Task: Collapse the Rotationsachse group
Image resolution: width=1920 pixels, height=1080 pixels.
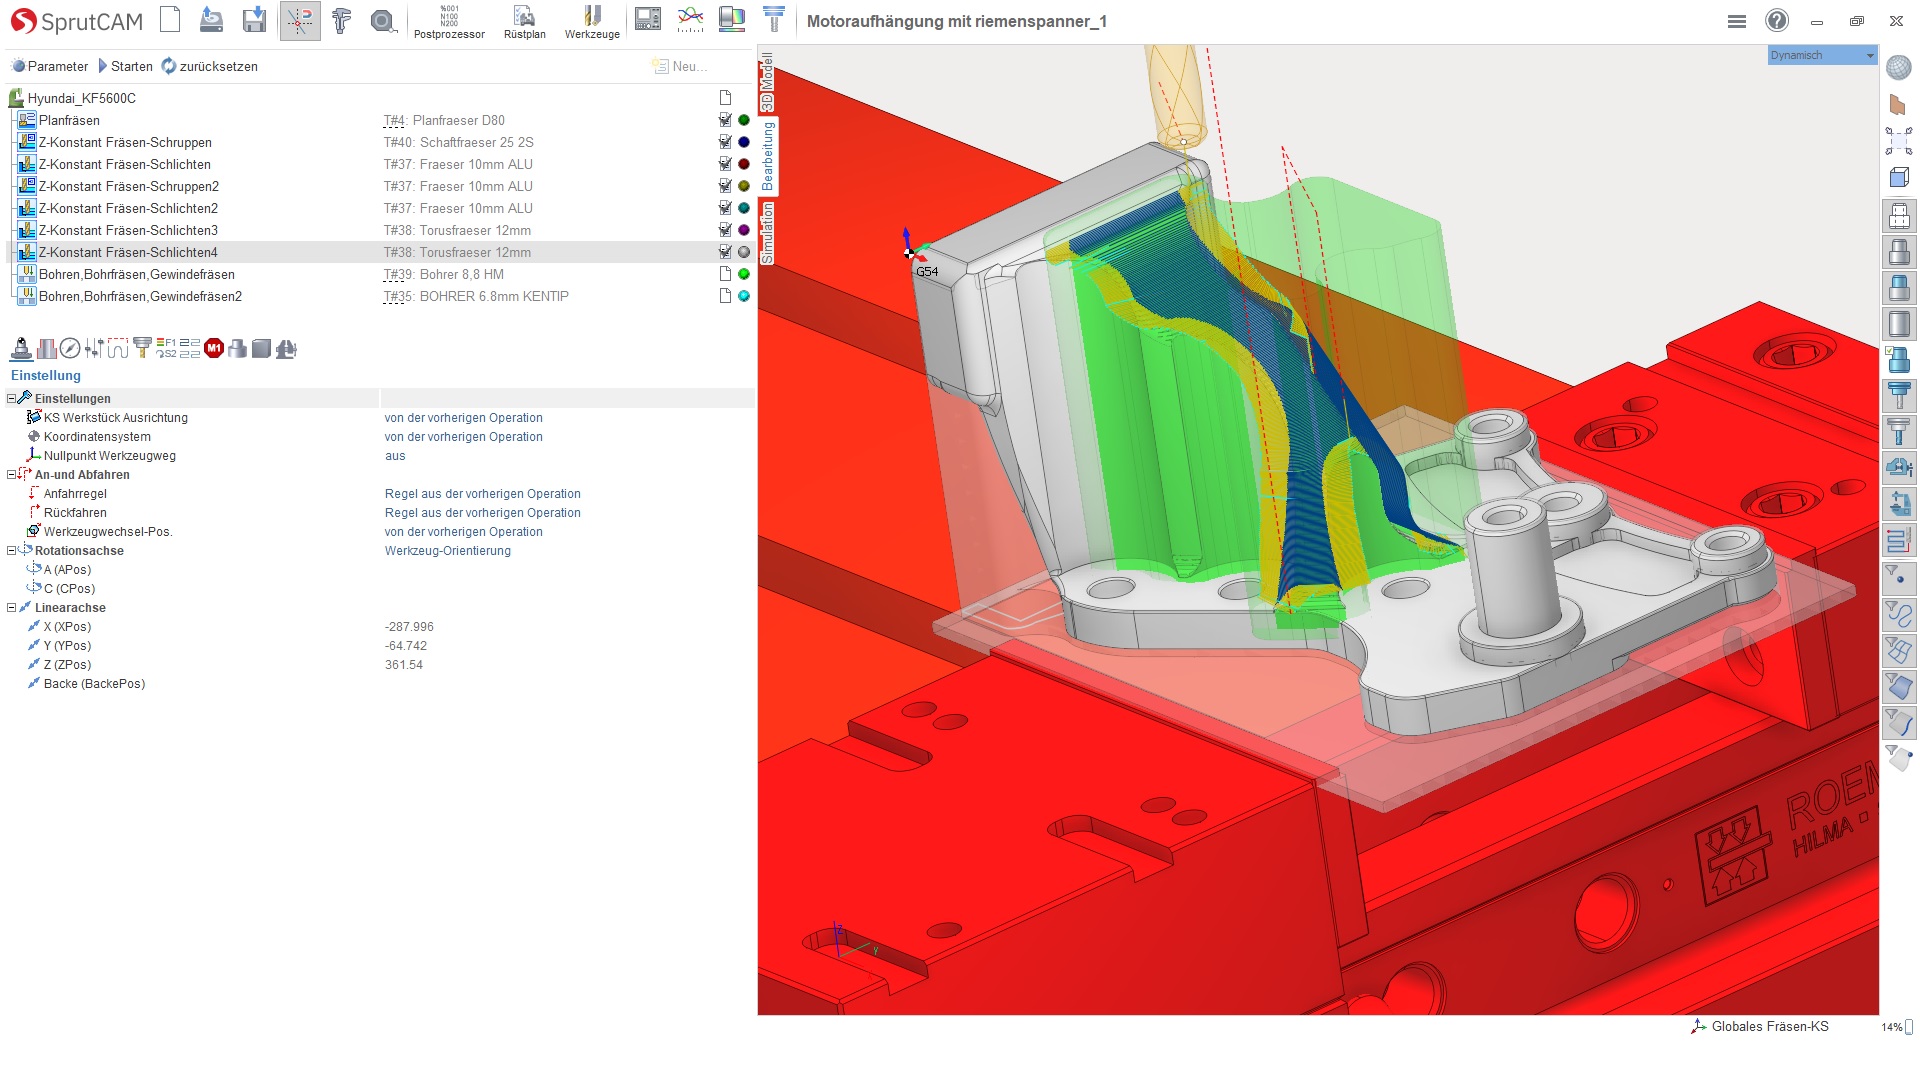Action: point(11,550)
